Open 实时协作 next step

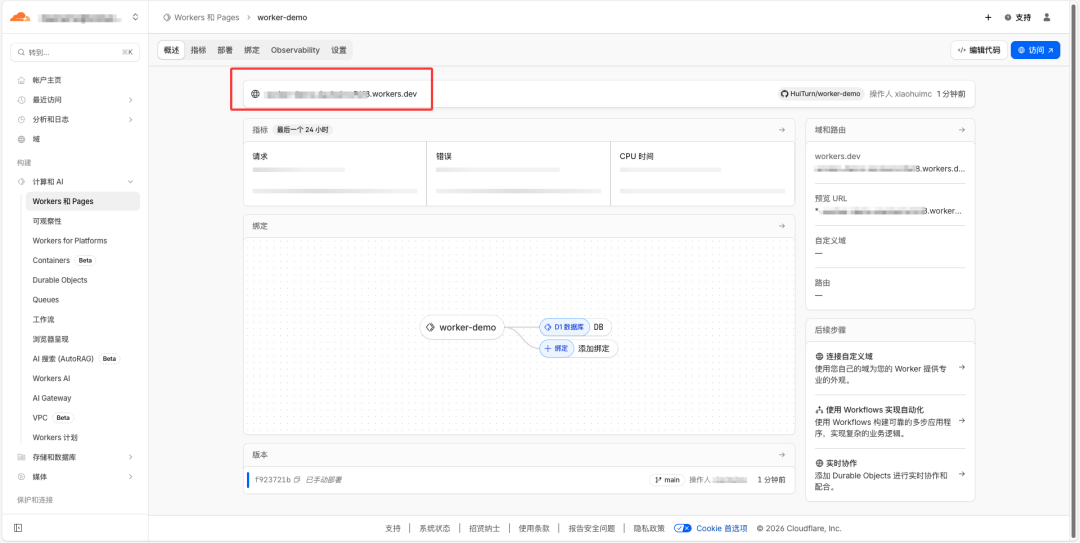890,475
